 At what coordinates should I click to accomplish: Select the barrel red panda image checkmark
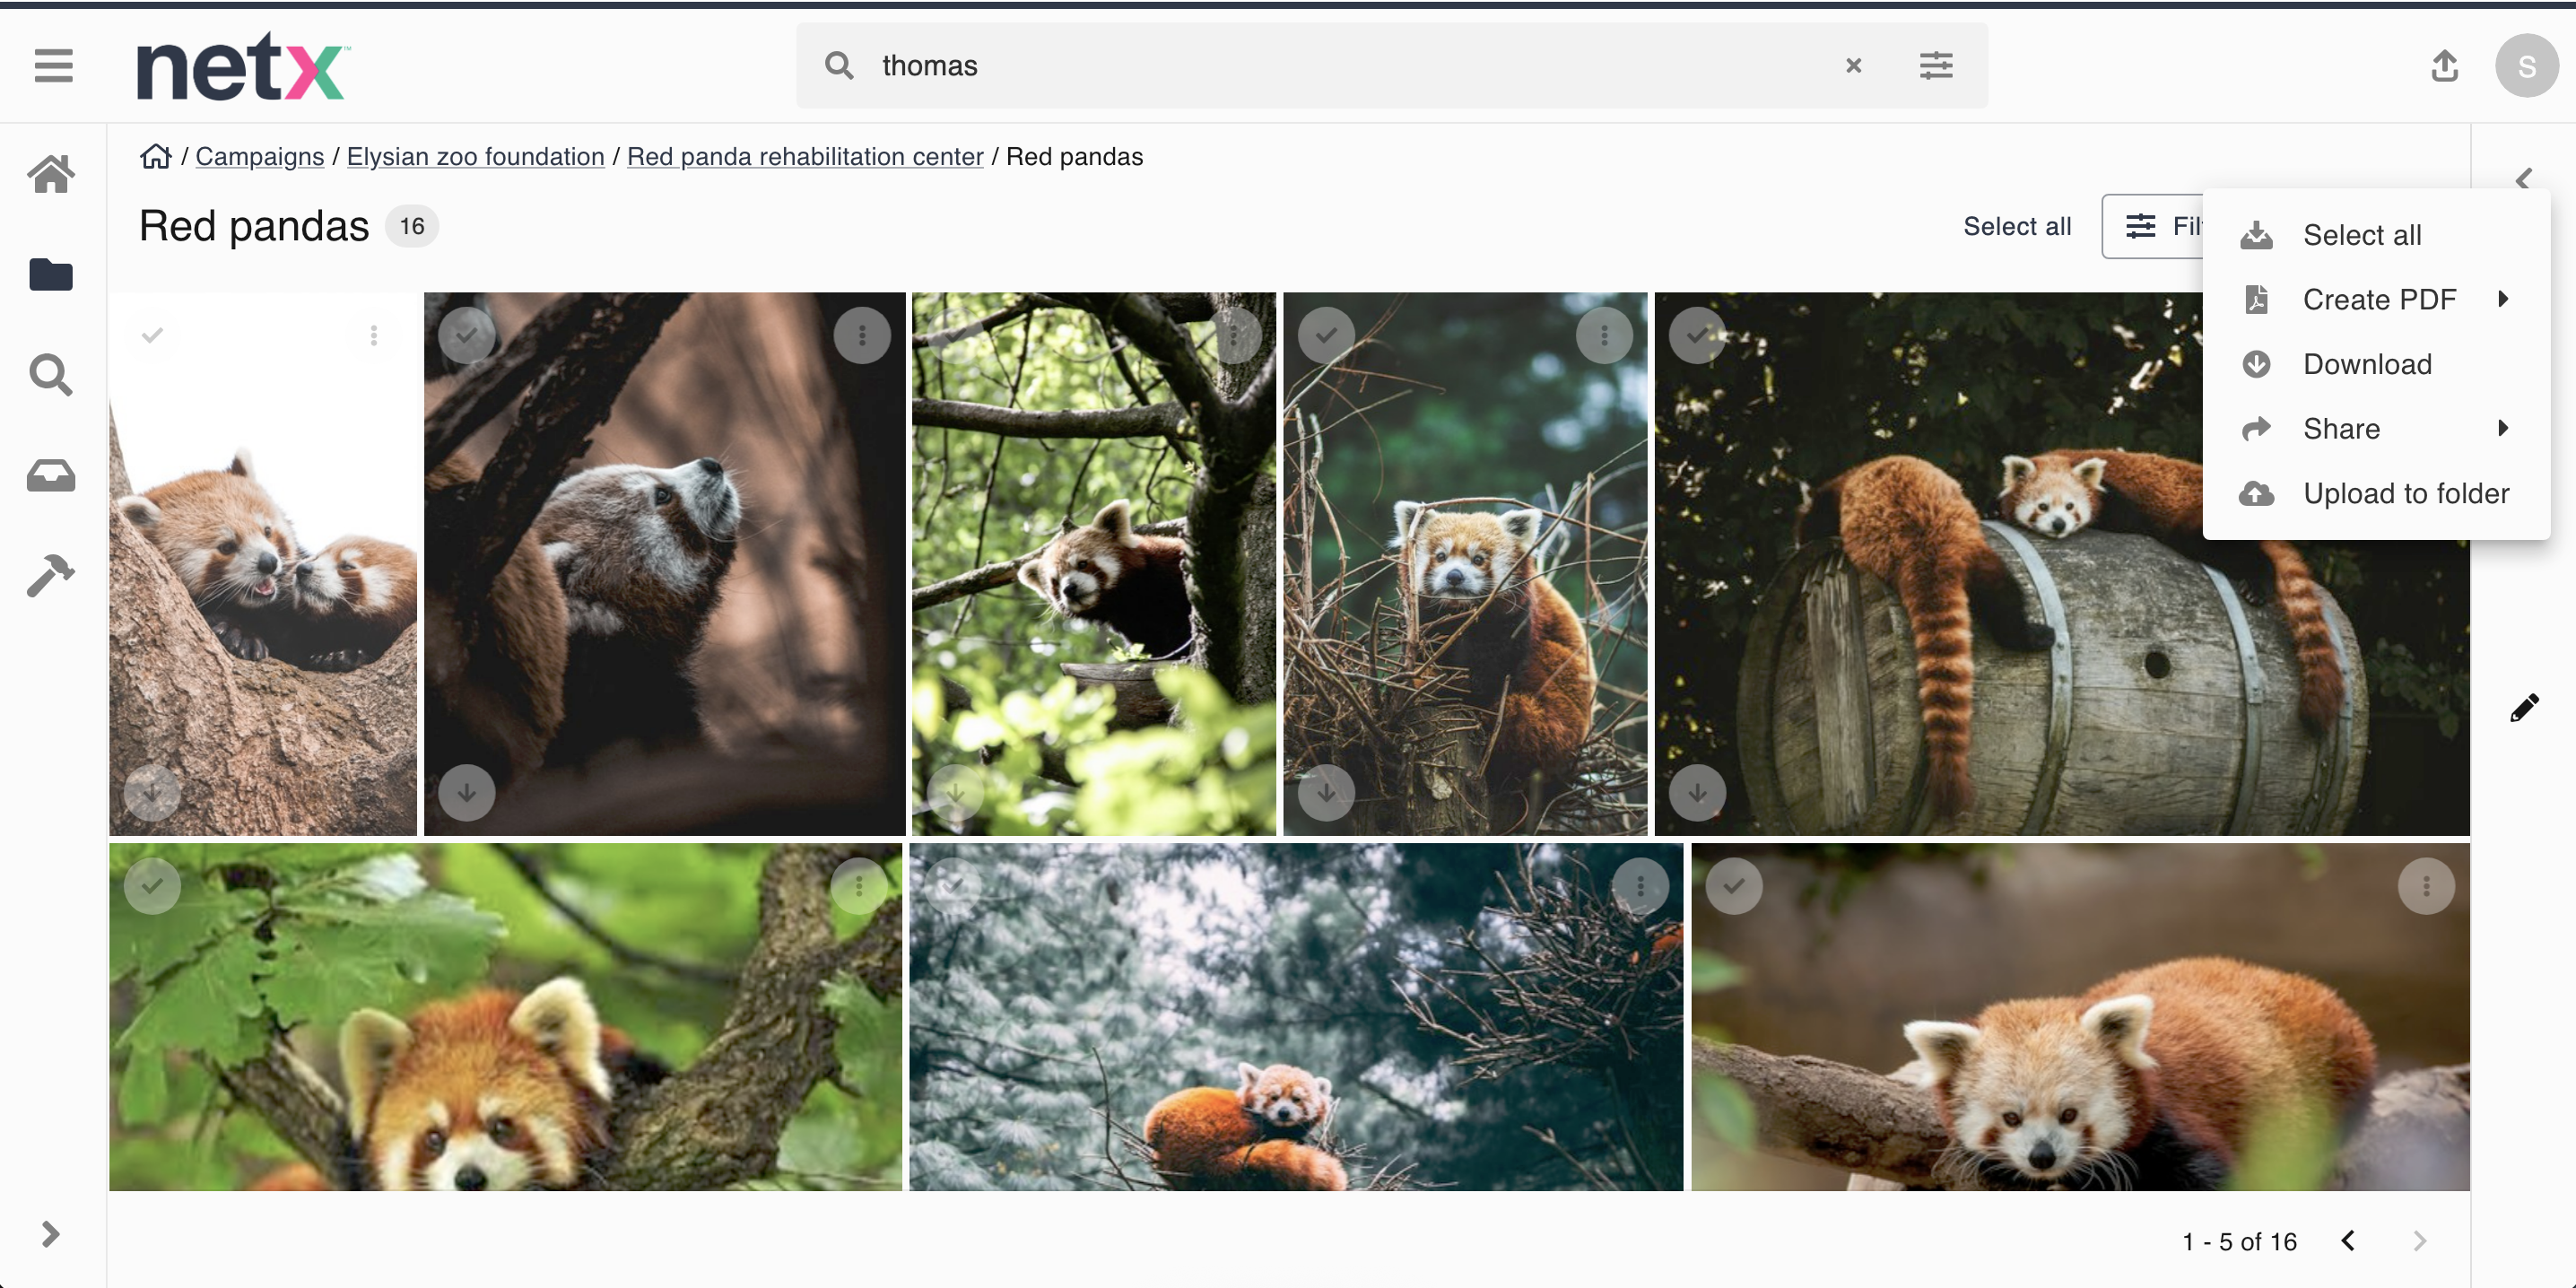pos(1697,335)
